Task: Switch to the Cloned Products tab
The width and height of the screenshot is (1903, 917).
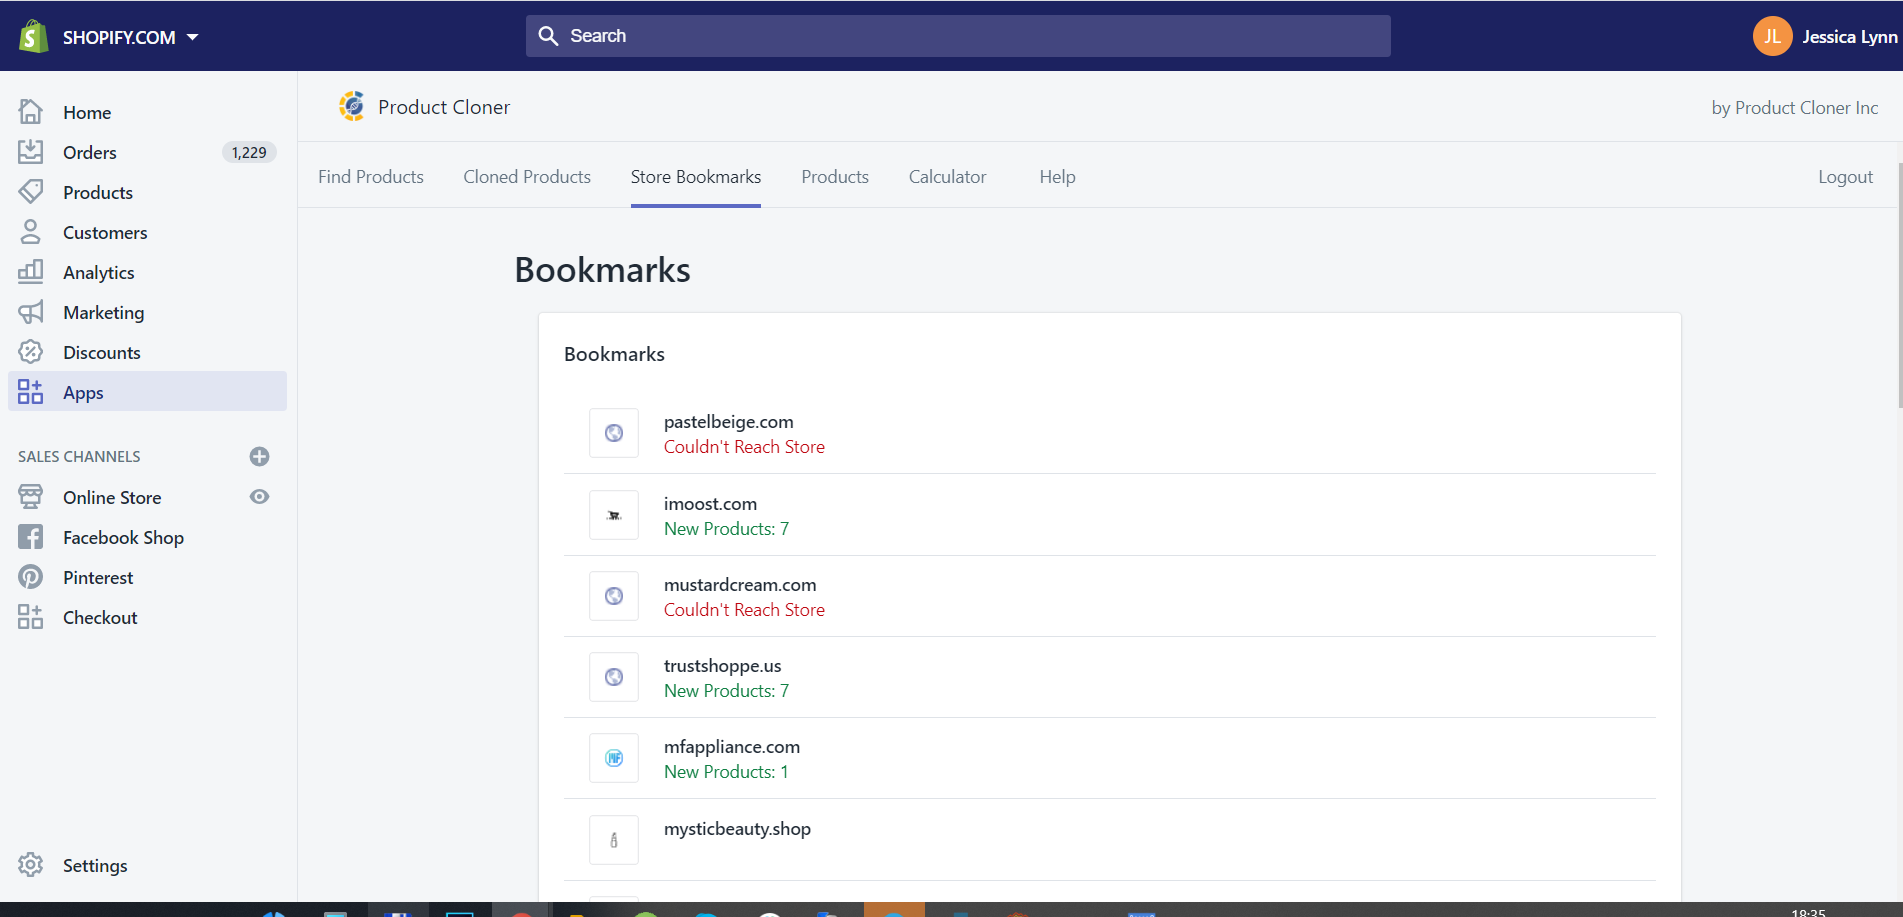Action: point(526,177)
